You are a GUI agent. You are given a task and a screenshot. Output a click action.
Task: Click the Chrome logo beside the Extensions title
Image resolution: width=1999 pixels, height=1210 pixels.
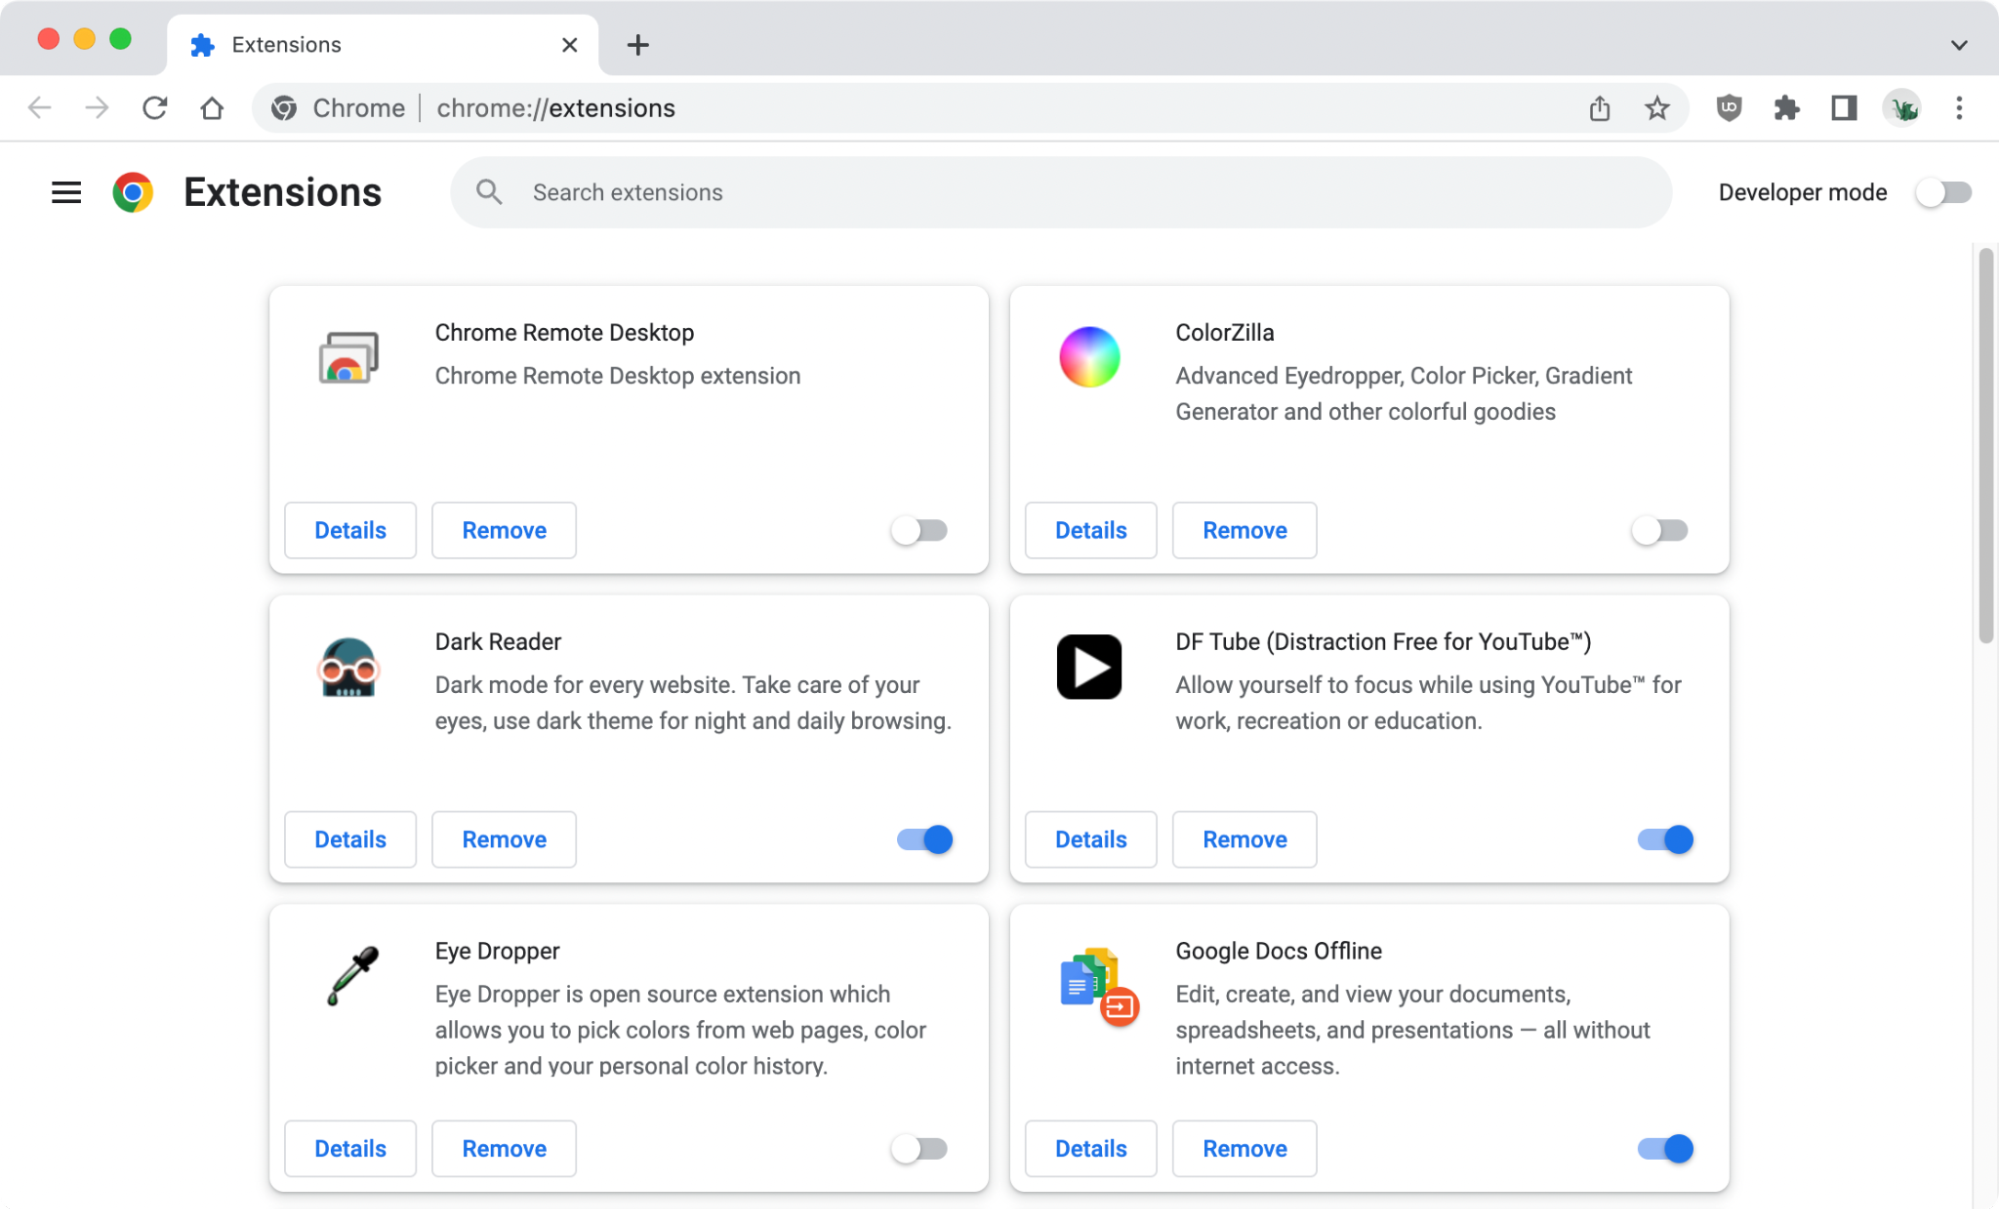click(133, 192)
